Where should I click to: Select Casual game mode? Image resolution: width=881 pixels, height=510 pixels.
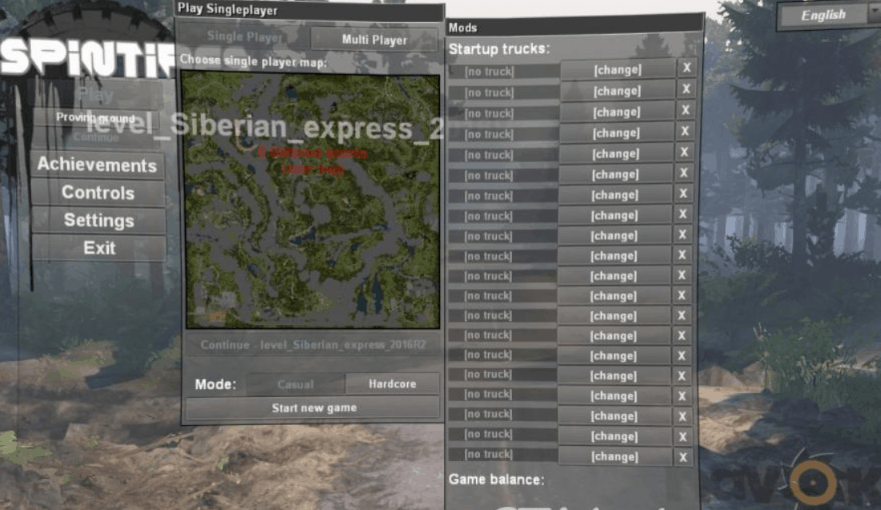point(295,384)
